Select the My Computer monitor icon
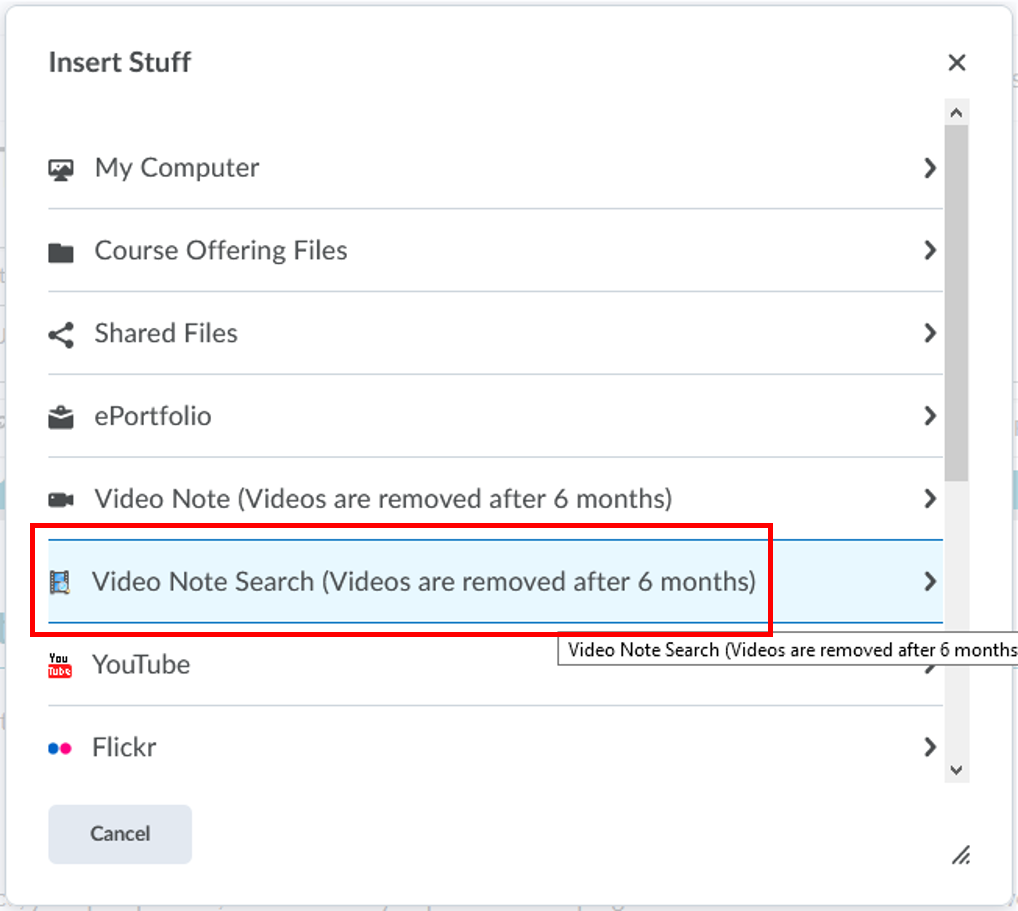This screenshot has height=911, width=1018. click(x=62, y=168)
